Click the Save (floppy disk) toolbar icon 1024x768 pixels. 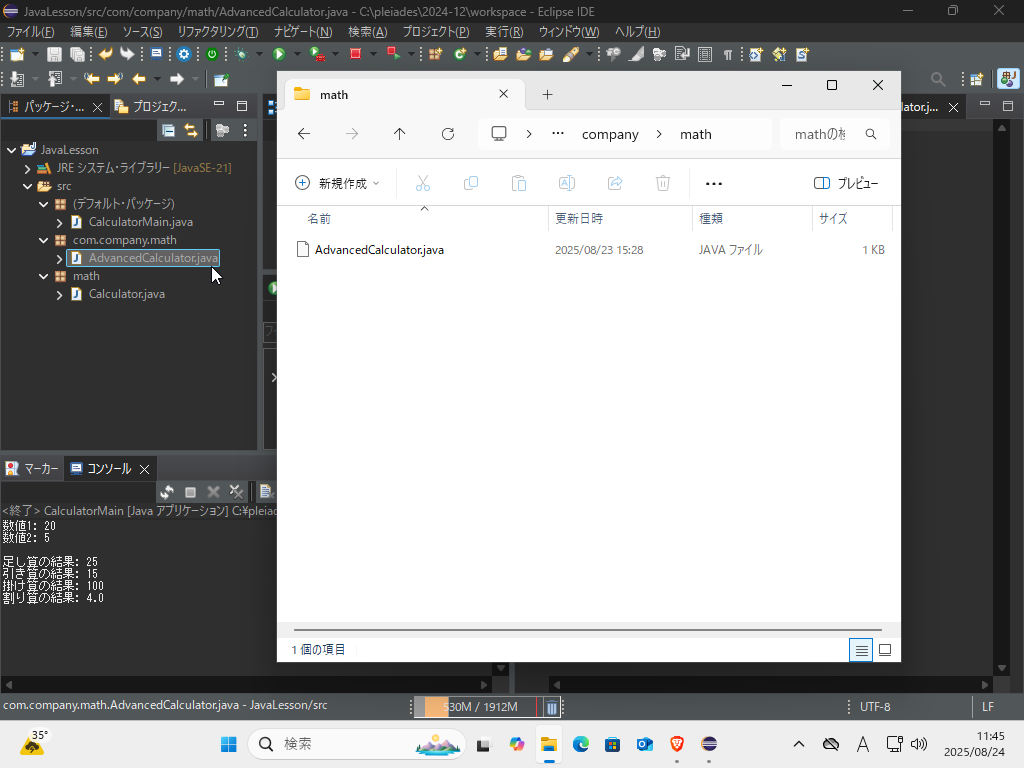point(54,54)
